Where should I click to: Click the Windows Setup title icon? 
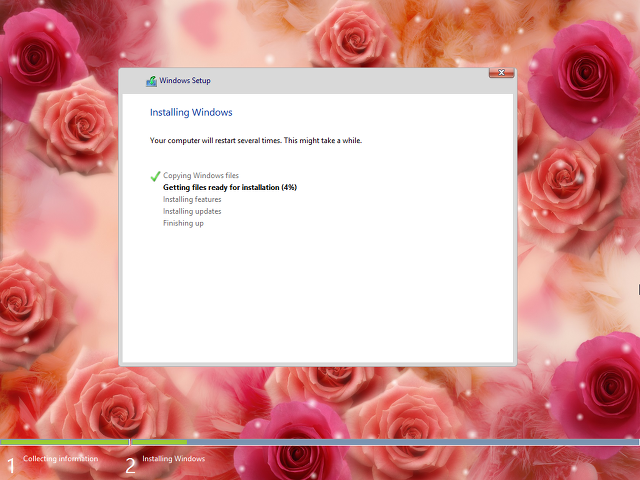pos(151,81)
